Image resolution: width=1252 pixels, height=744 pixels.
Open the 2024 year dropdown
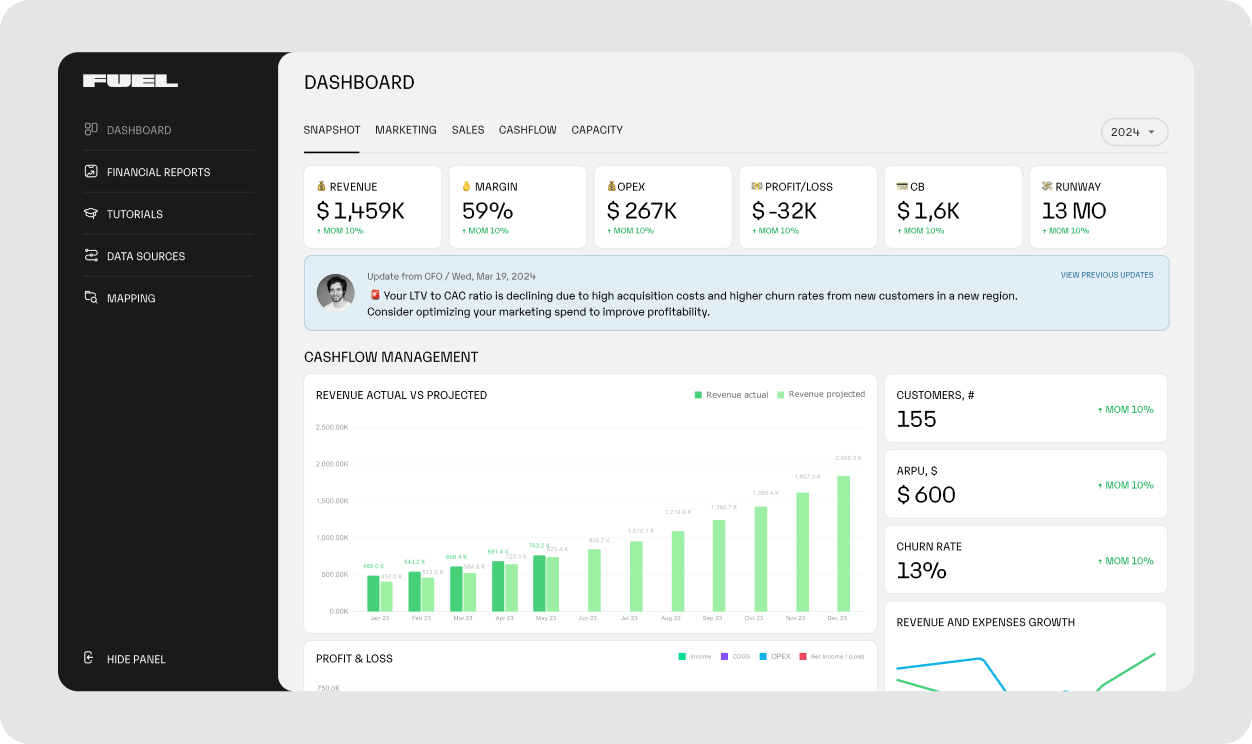tap(1134, 131)
